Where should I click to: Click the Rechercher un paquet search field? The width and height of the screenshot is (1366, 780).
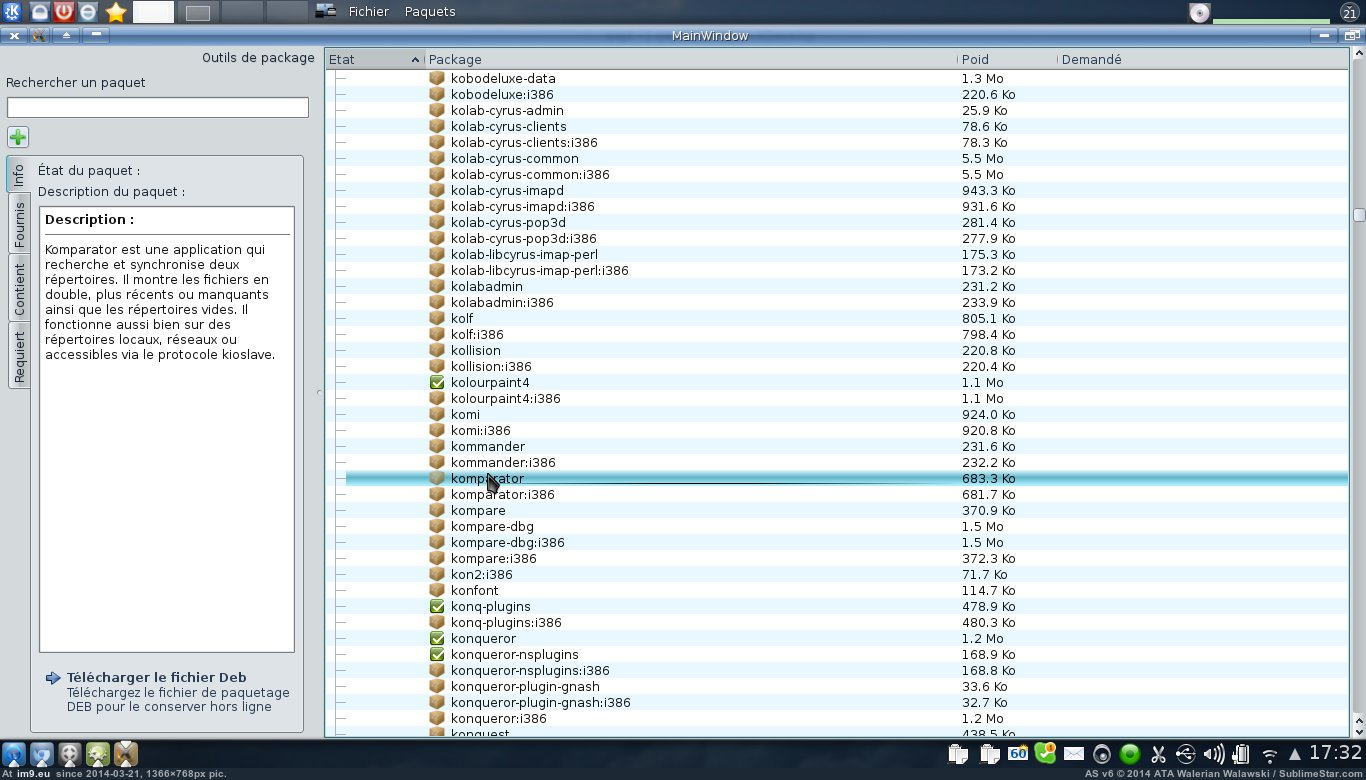point(158,107)
